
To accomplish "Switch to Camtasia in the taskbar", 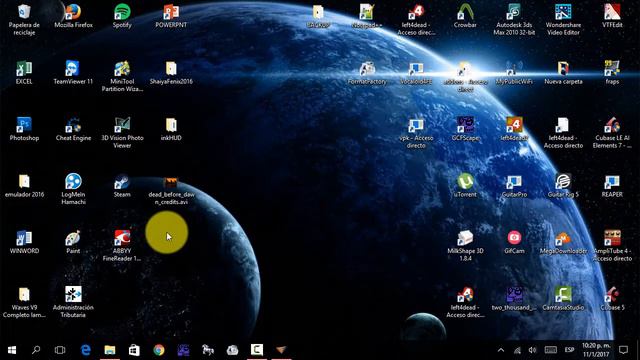I will pos(257,350).
